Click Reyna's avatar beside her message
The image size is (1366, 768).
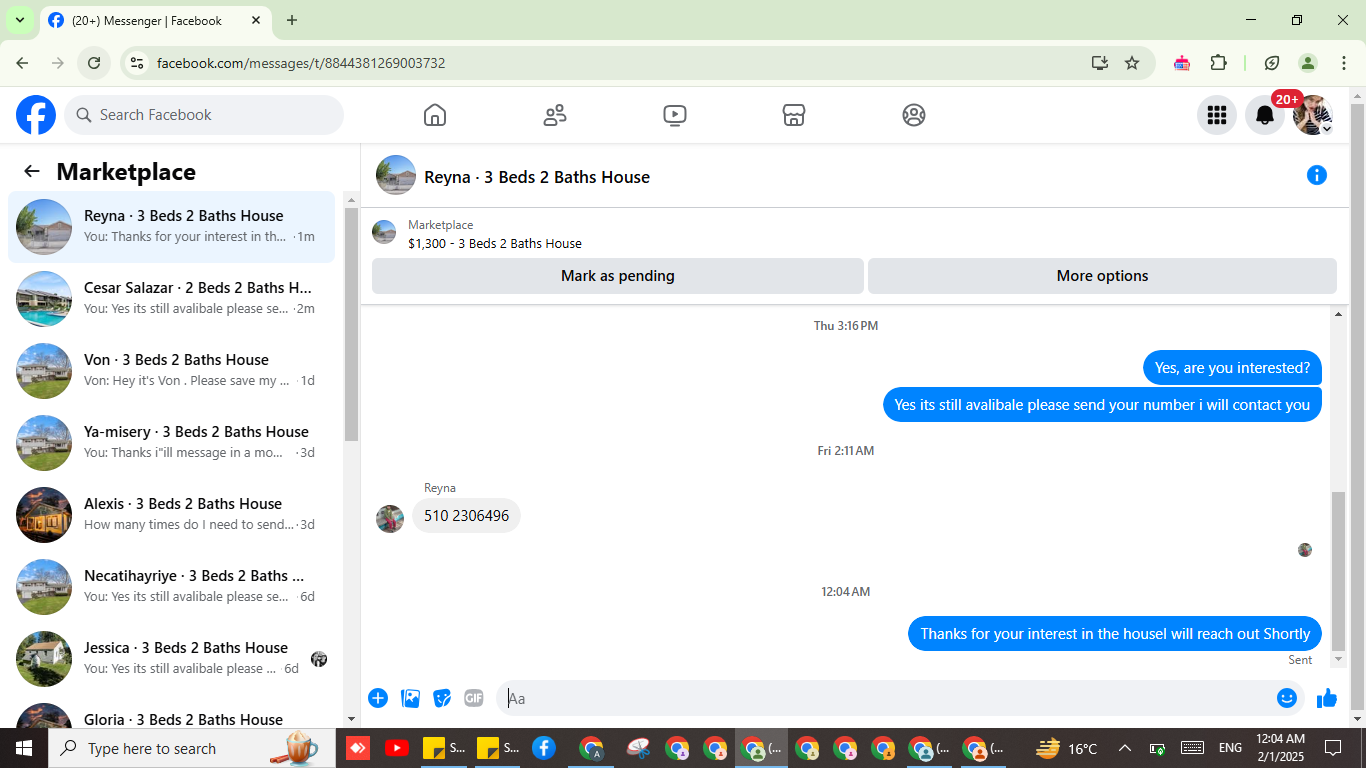(390, 519)
